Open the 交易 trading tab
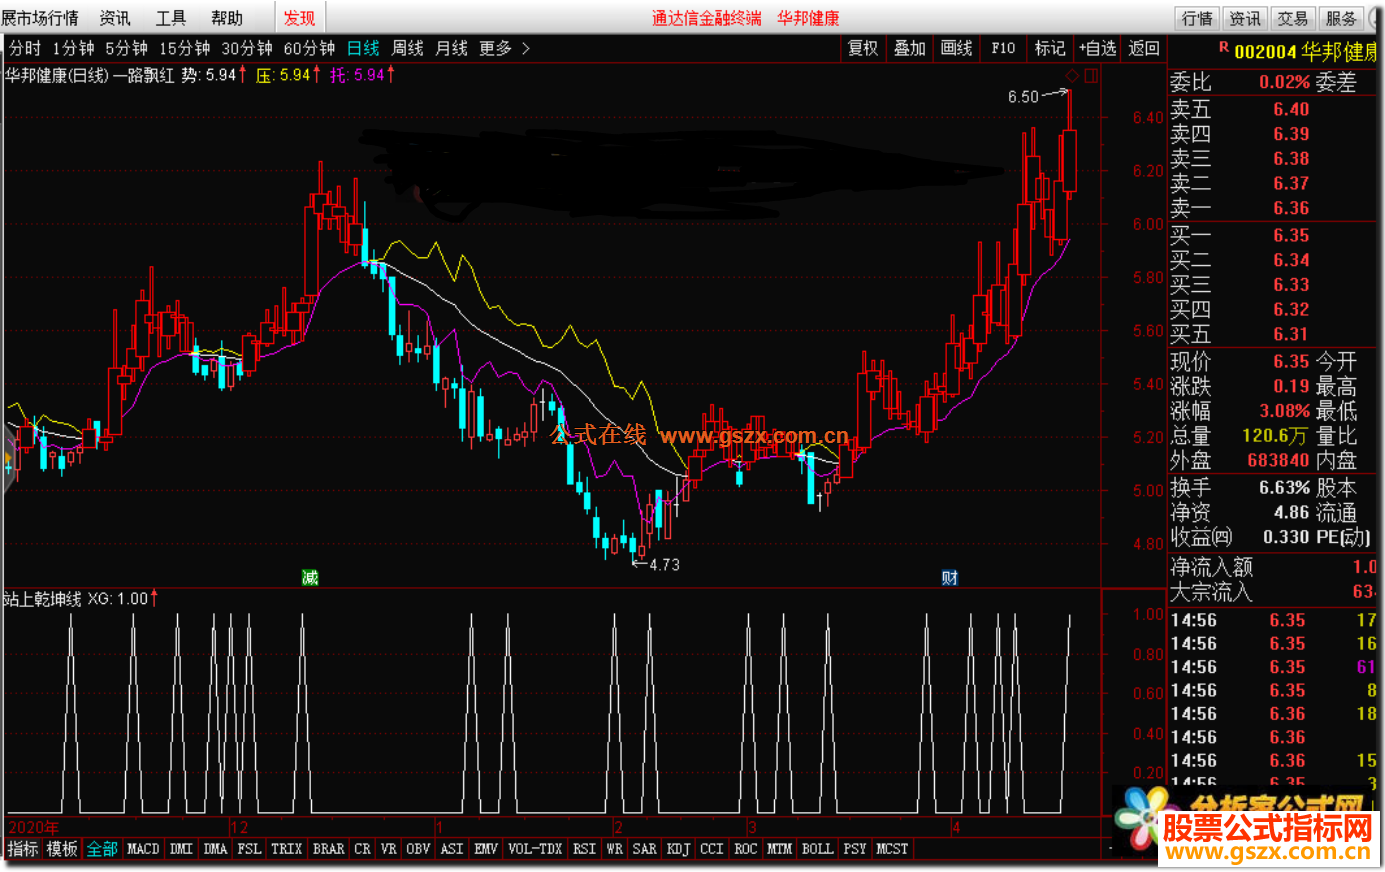 [1293, 18]
